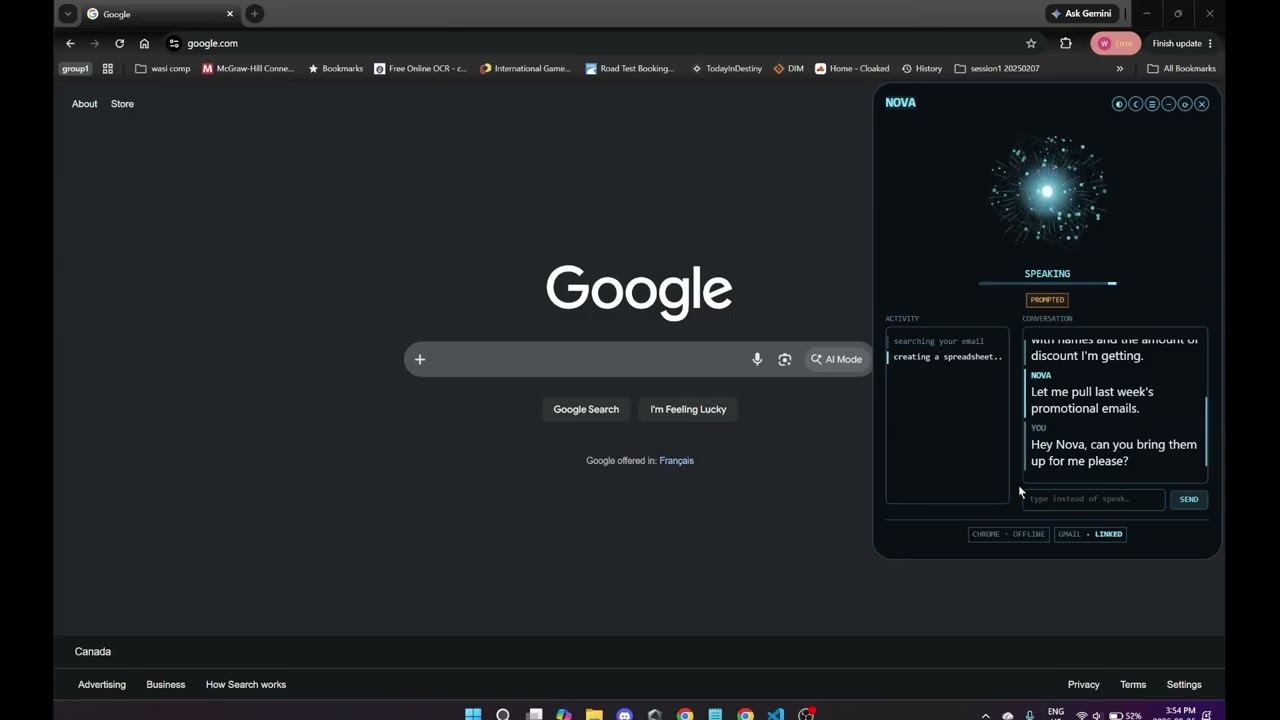Select 'searching your email' activity entry

point(939,341)
